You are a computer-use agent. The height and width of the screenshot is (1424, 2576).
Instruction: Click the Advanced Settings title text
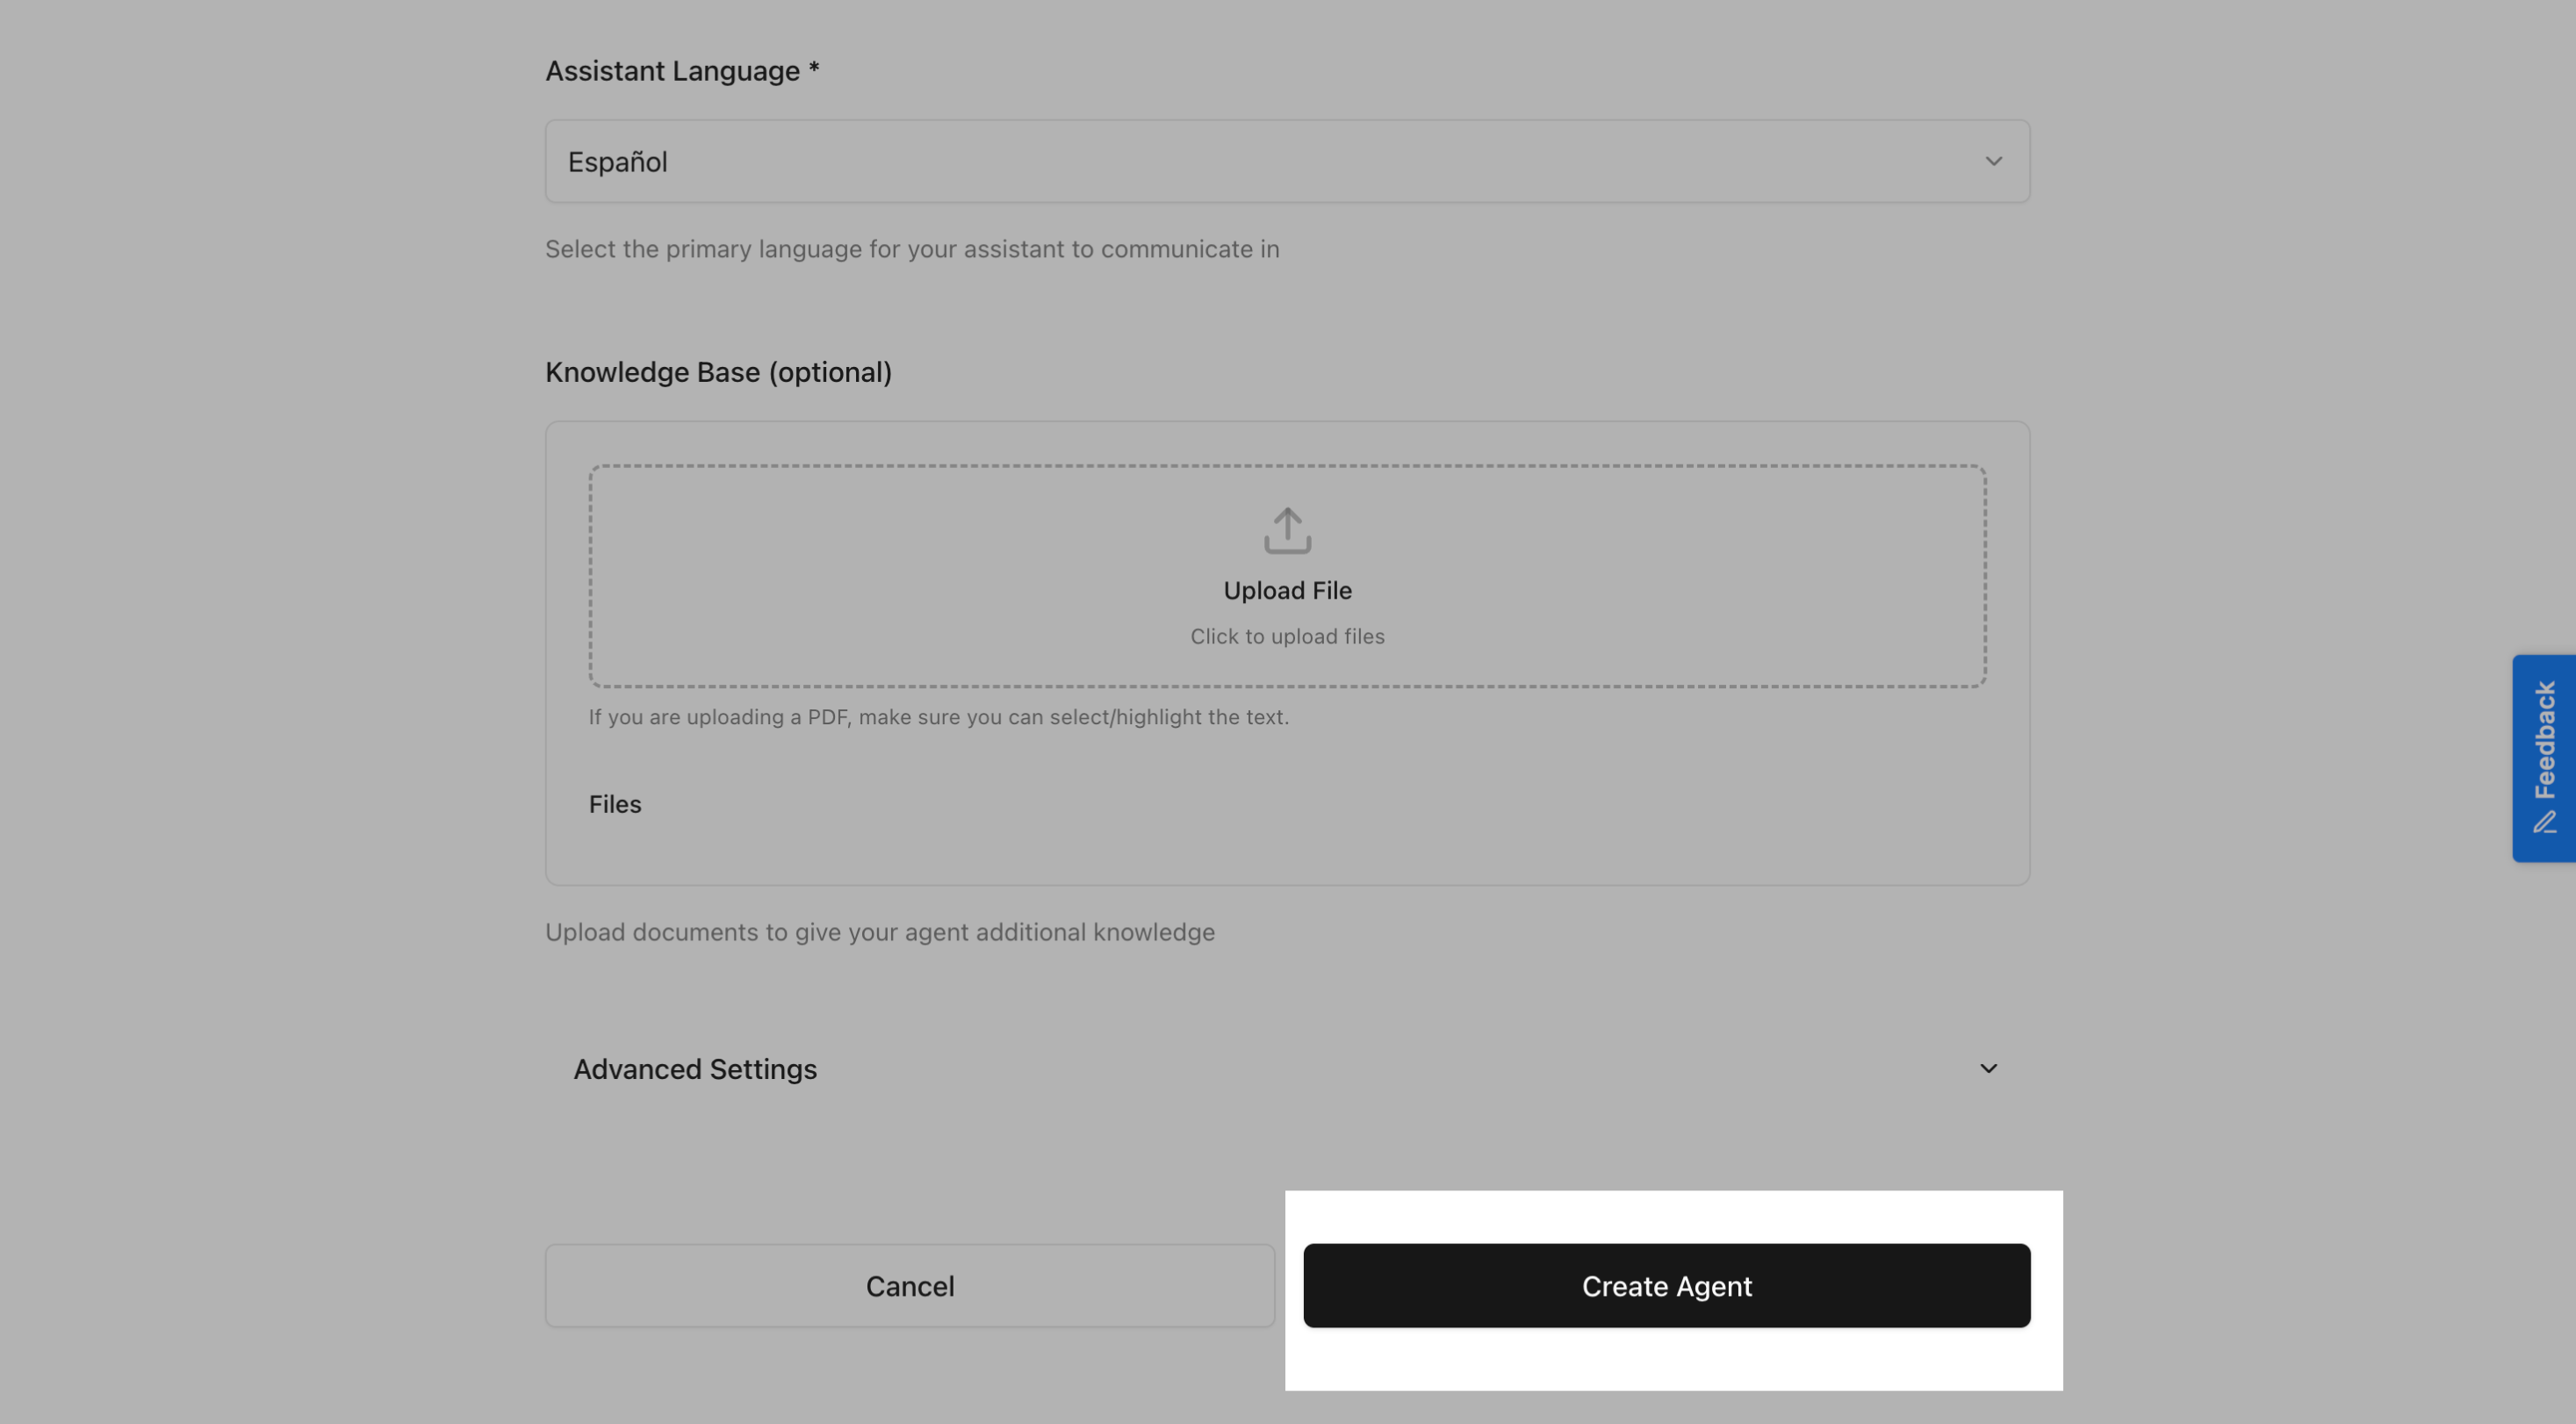pyautogui.click(x=694, y=1068)
